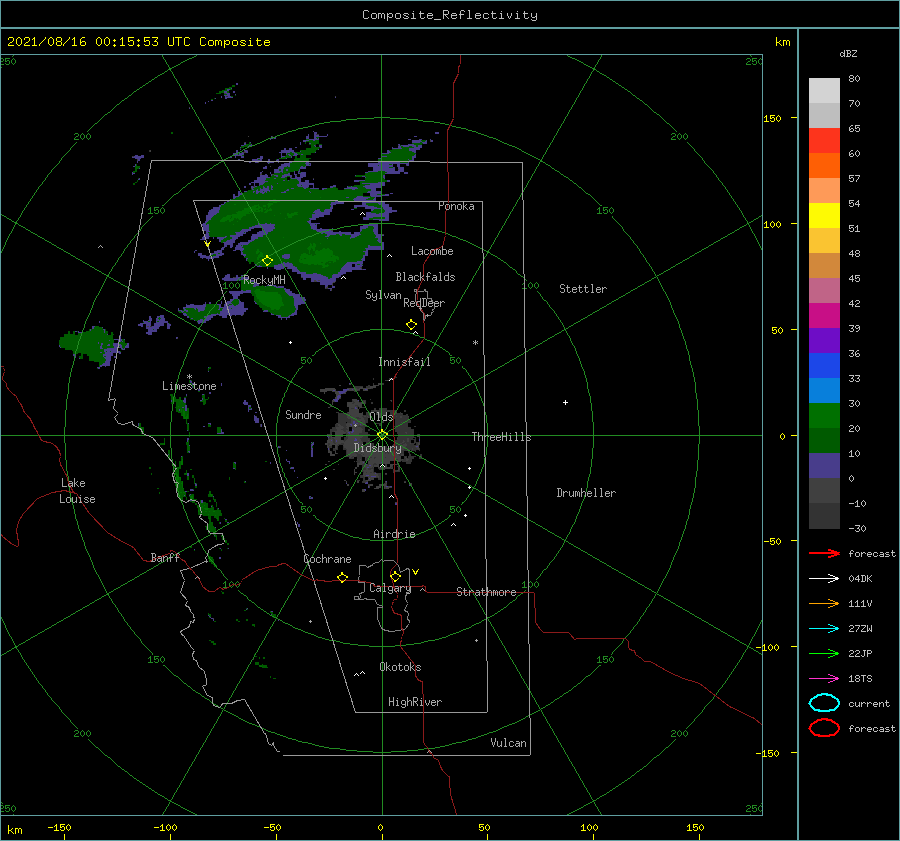
Task: Click the Okotoks label
Action: click(400, 667)
